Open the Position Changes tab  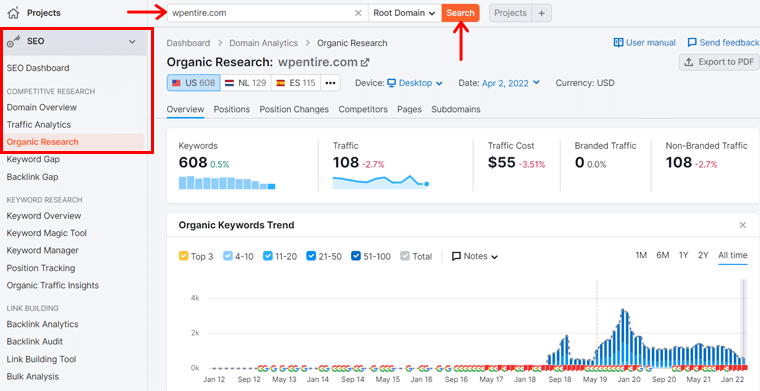[294, 109]
